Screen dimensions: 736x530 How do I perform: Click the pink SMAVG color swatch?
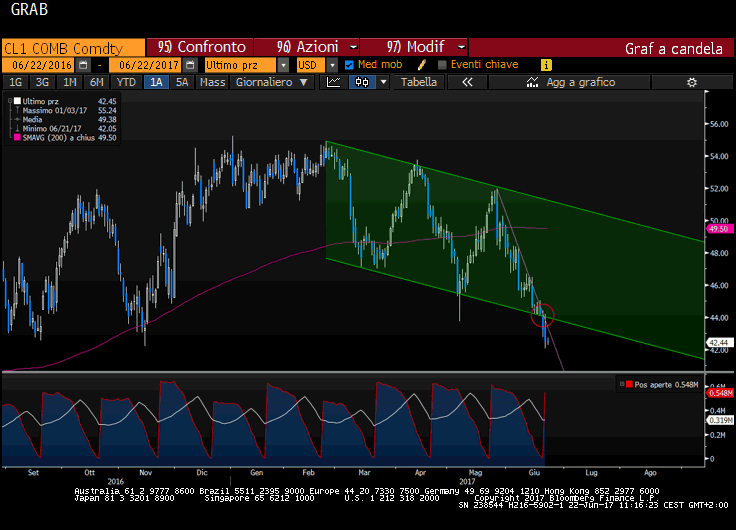(x=14, y=138)
